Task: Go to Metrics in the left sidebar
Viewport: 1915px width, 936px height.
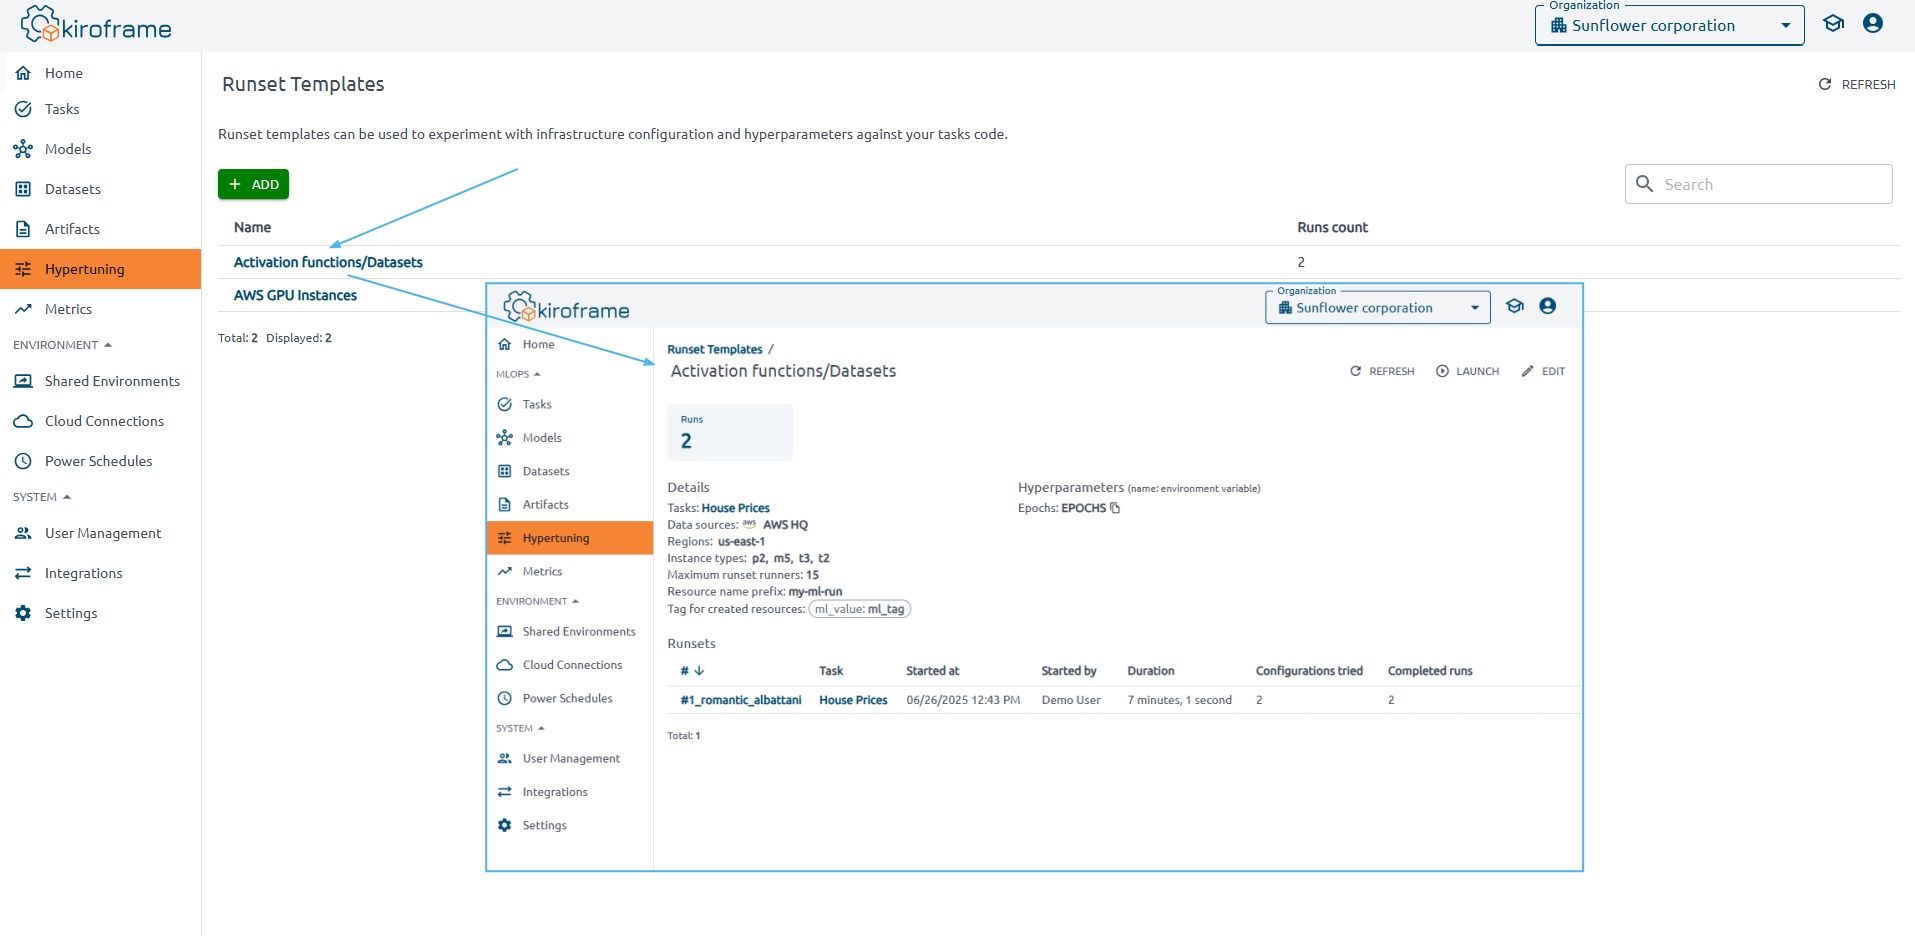Action: click(68, 309)
